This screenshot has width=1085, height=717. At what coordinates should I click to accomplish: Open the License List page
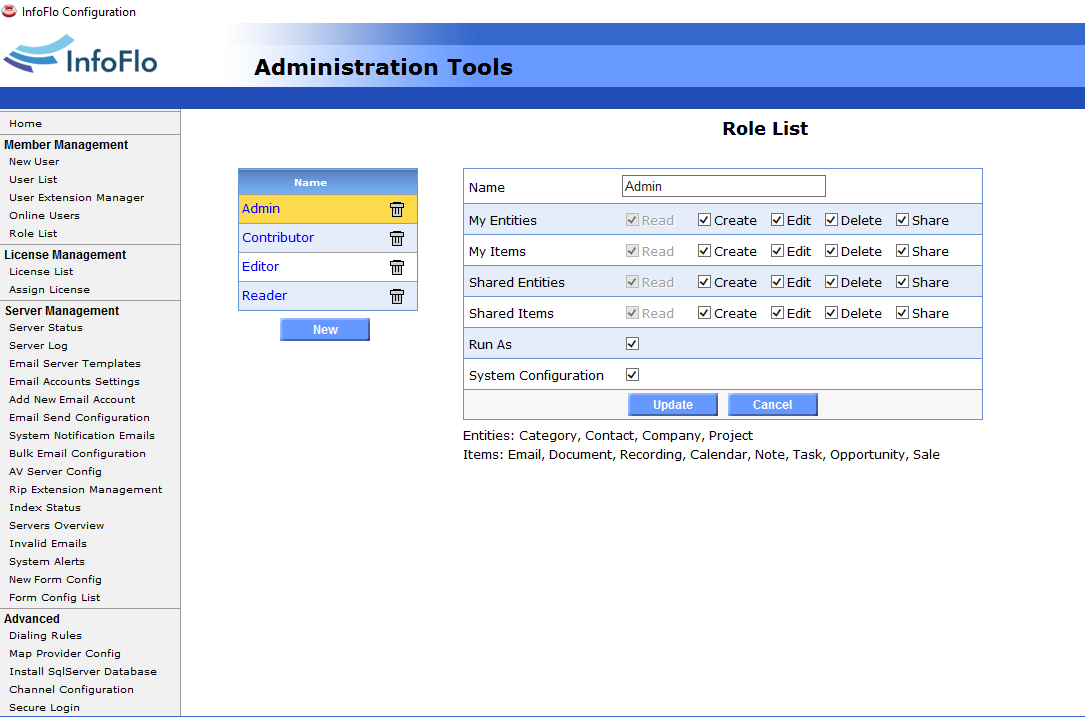point(41,272)
